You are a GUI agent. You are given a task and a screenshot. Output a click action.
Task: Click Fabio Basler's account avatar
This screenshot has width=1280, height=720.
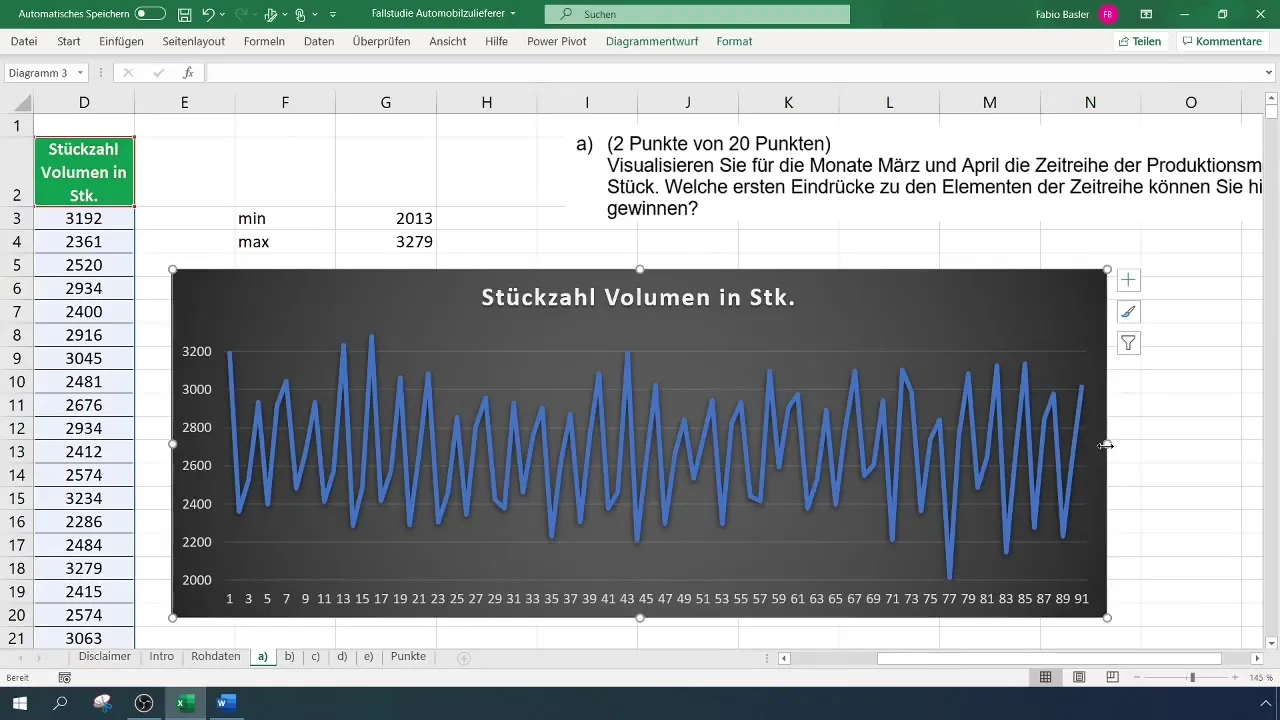pos(1108,15)
